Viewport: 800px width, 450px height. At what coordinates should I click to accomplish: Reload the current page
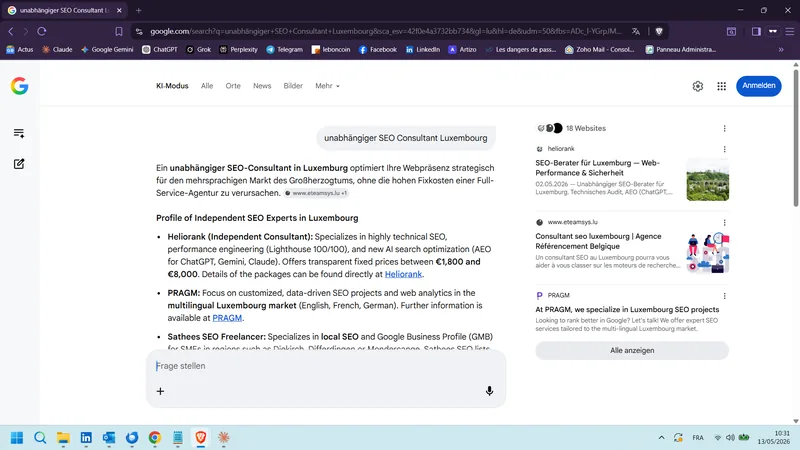click(x=42, y=31)
